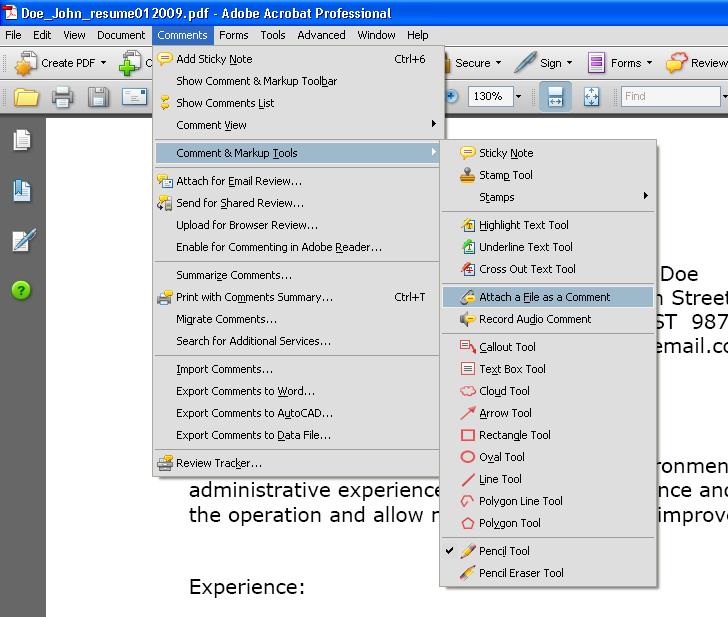Expand Comment & Markup Tools submenu

click(297, 153)
